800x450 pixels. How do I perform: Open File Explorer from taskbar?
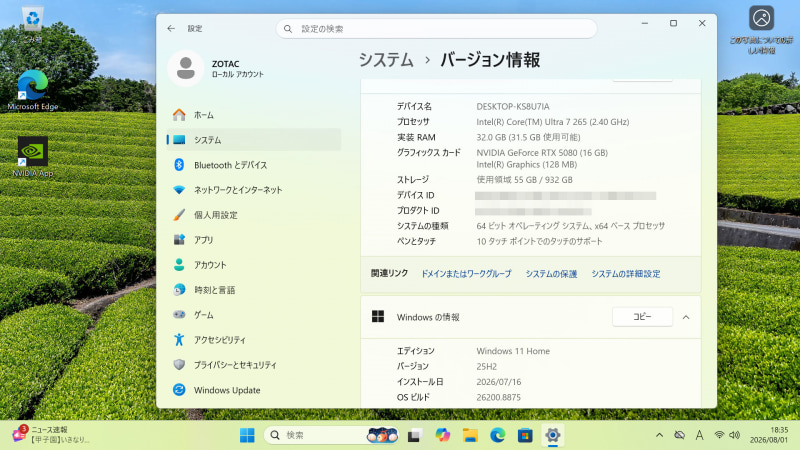coord(470,435)
